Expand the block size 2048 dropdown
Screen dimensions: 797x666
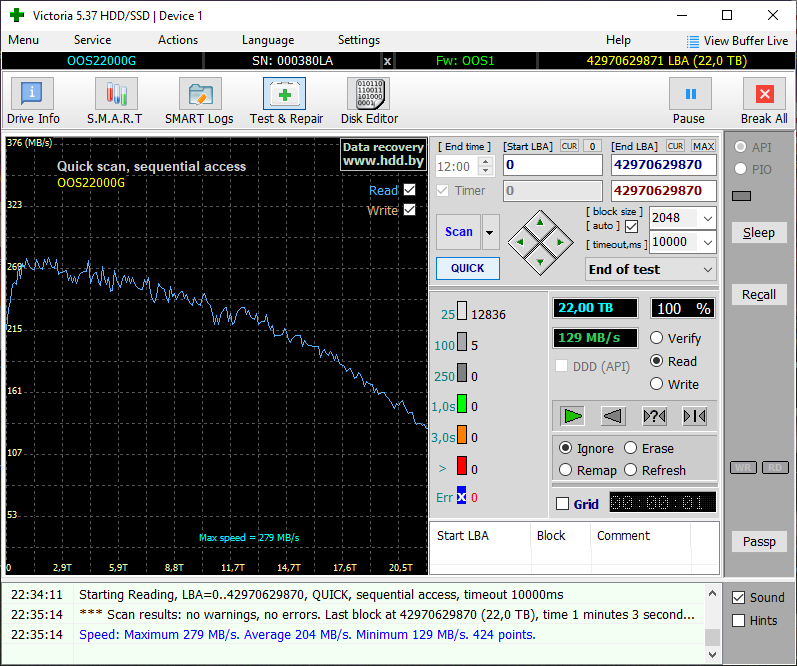(x=708, y=218)
